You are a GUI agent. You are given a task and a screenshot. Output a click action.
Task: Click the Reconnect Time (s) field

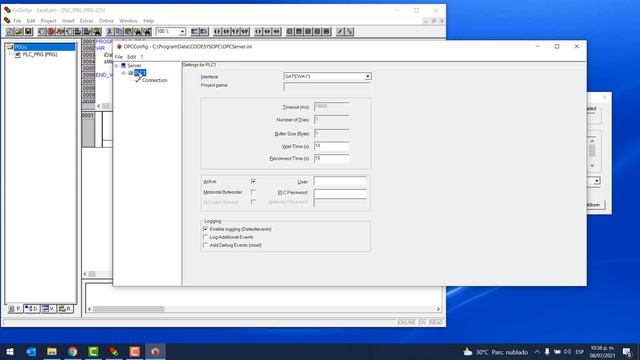click(x=331, y=158)
